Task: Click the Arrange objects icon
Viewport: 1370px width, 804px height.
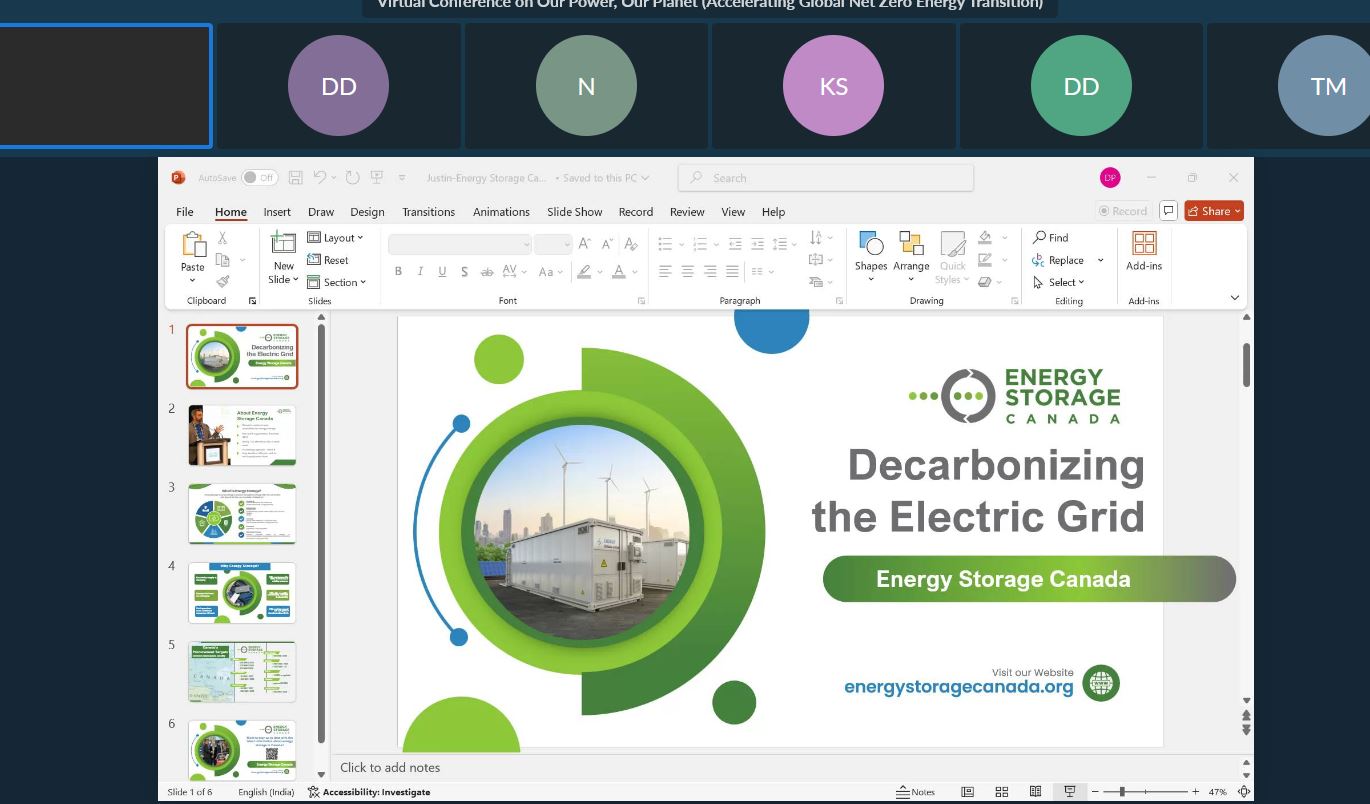Action: coord(911,246)
